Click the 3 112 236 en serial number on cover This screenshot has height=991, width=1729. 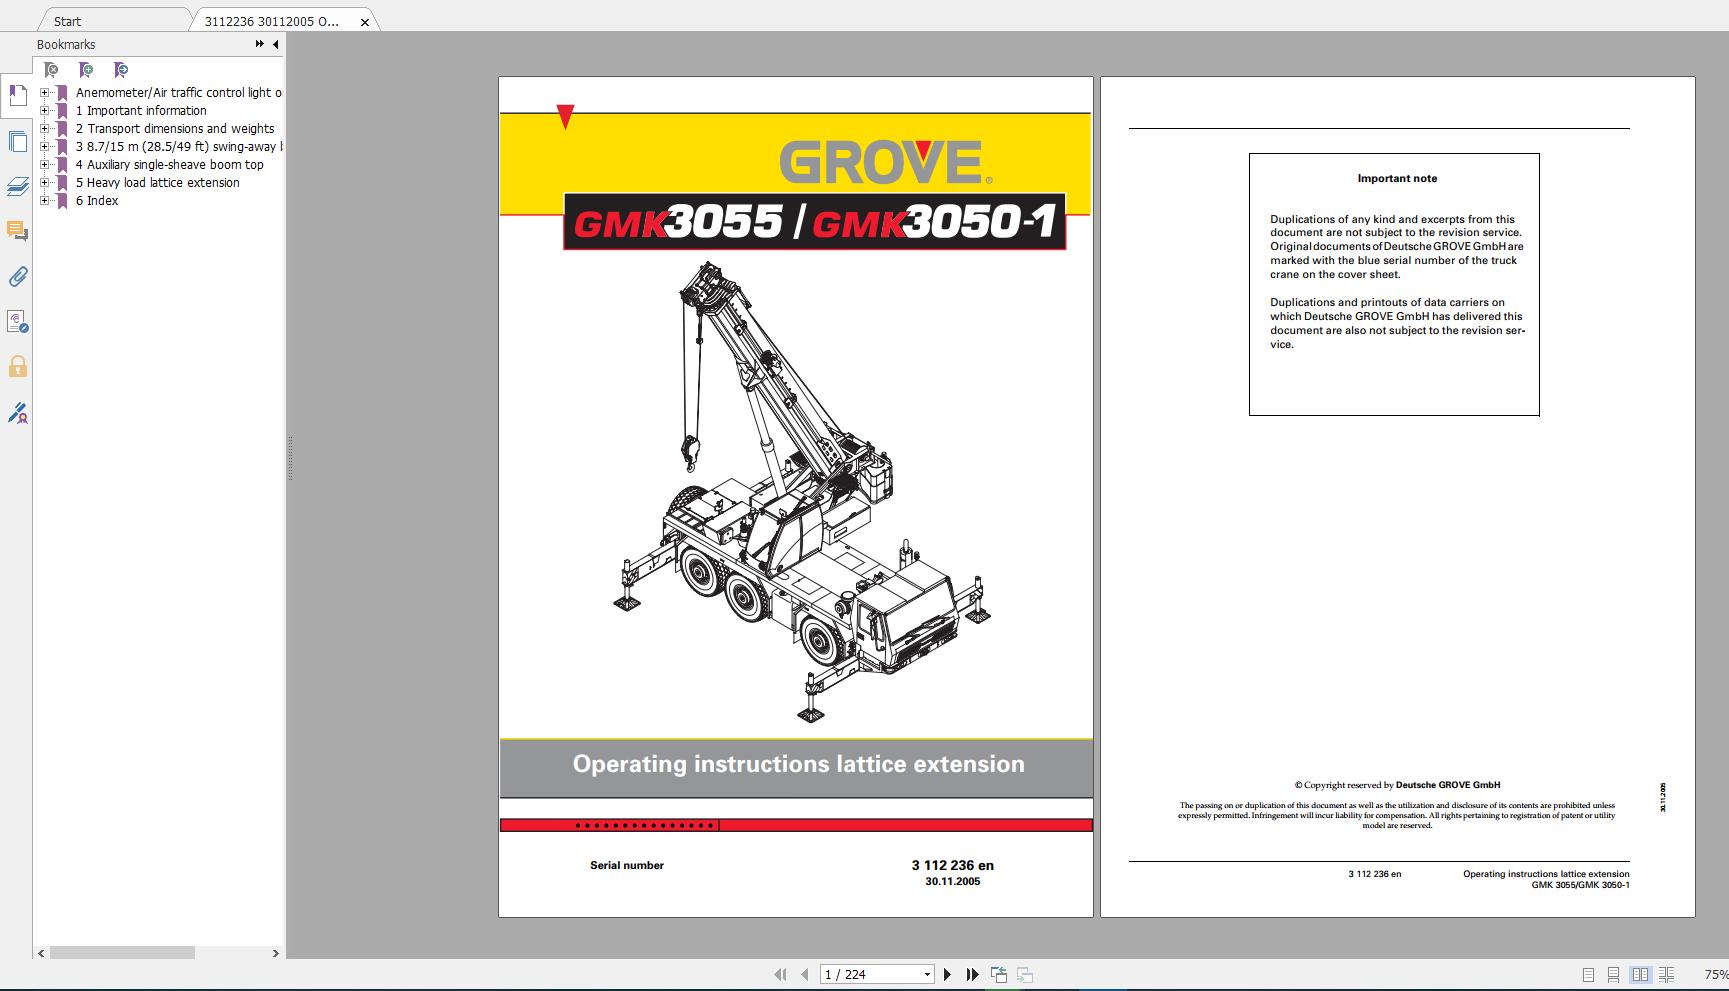(x=952, y=865)
